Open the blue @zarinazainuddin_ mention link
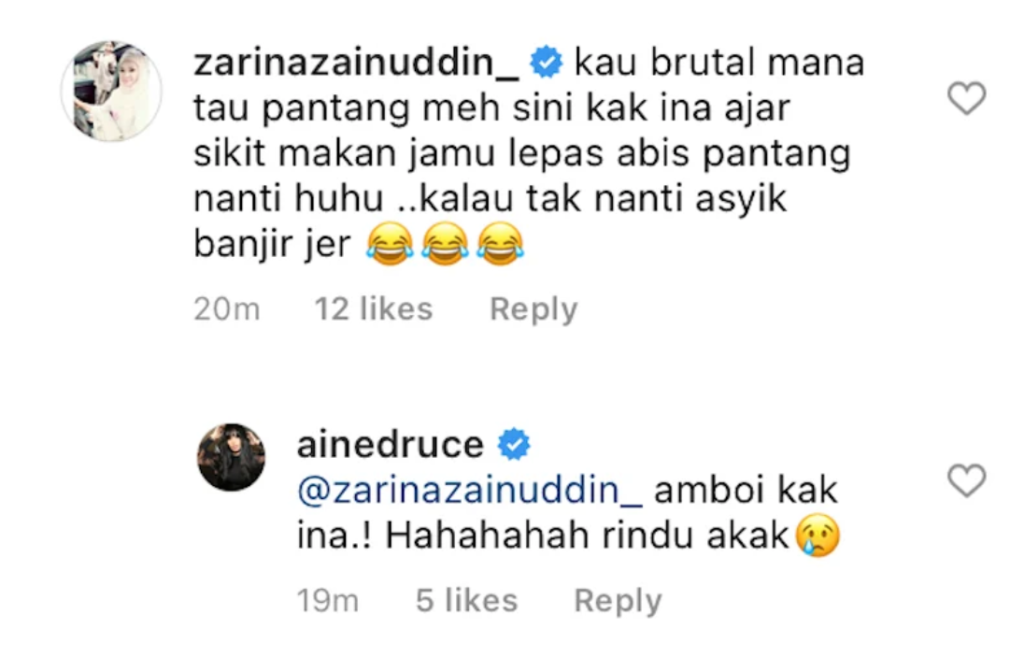 [470, 490]
